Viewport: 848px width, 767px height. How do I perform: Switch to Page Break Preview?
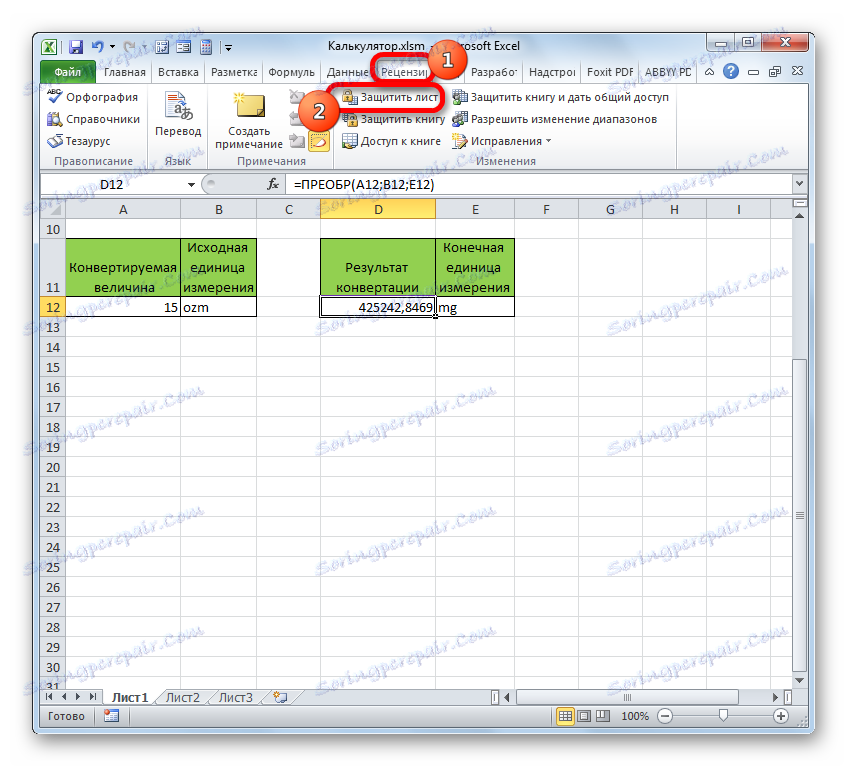[x=602, y=716]
